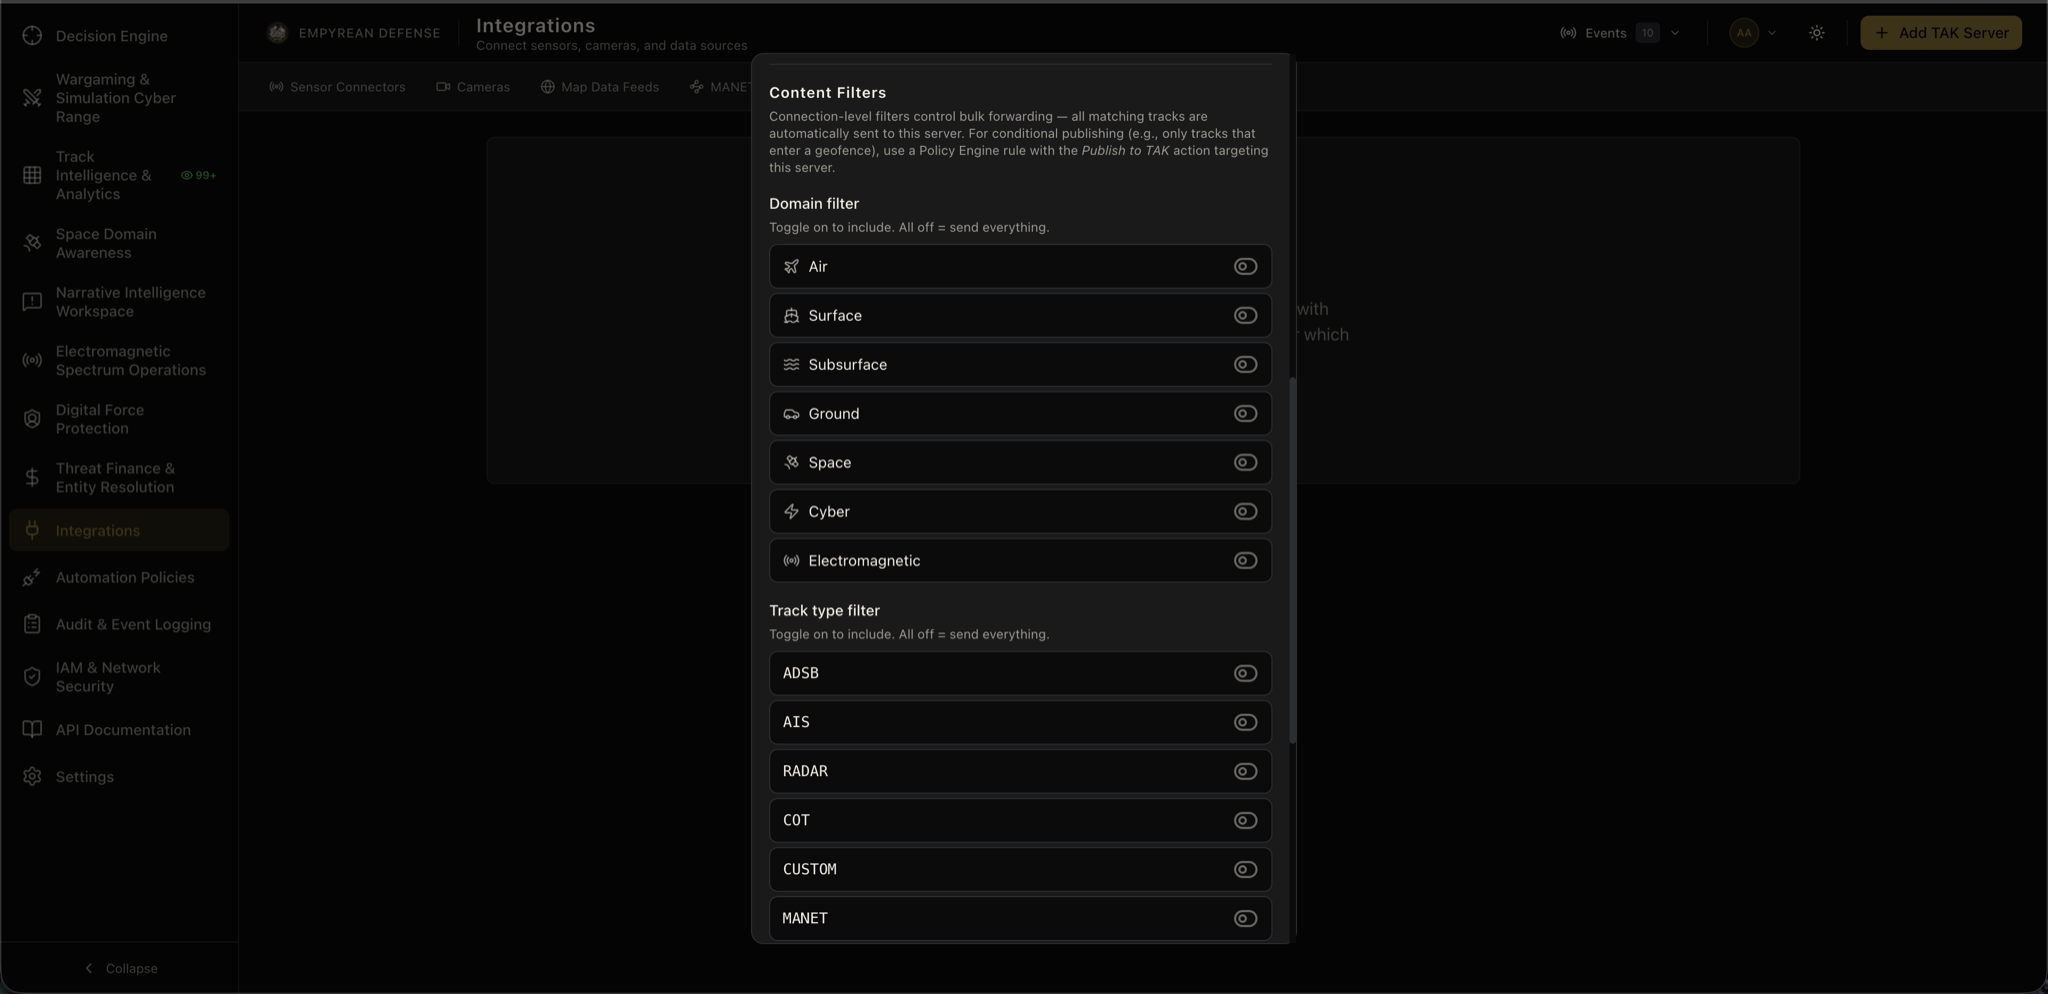Screen dimensions: 2048x994
Task: Toggle the COT track type filter
Action: (1245, 821)
